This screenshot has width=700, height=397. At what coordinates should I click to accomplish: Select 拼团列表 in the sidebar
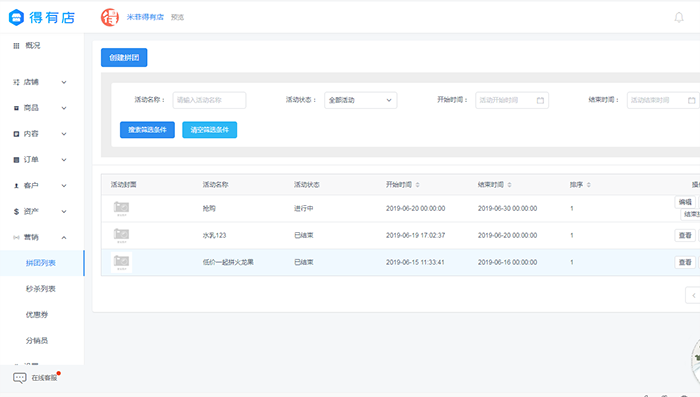[42, 263]
